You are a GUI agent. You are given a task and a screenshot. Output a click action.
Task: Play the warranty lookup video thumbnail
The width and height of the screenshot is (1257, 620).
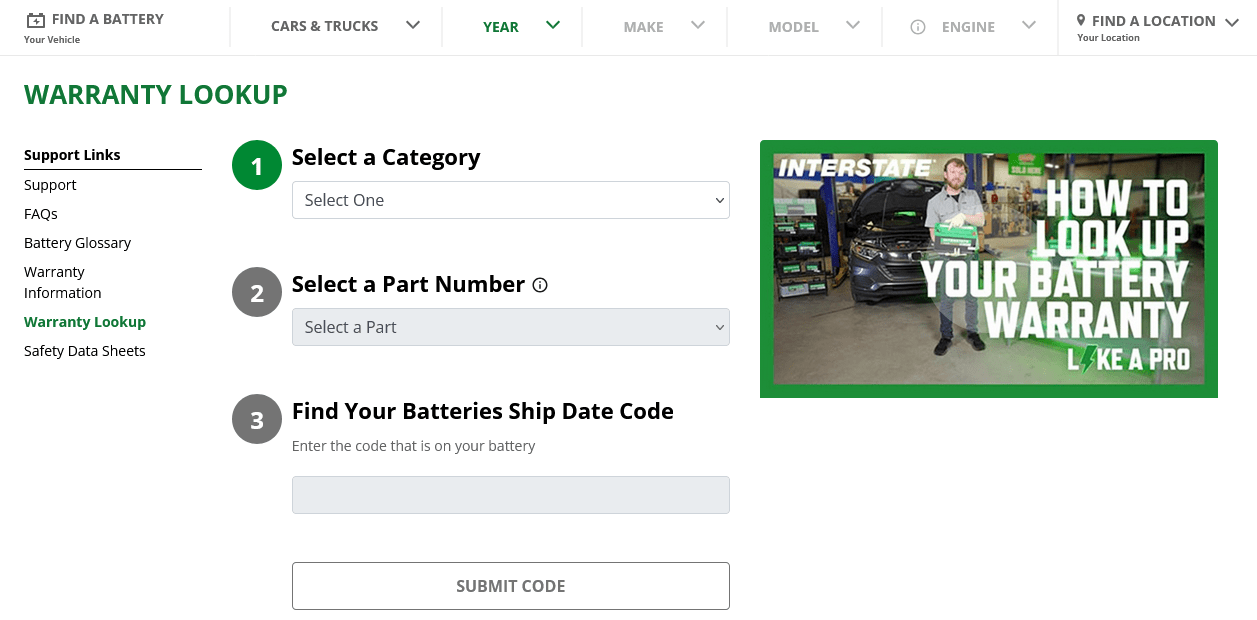click(989, 268)
